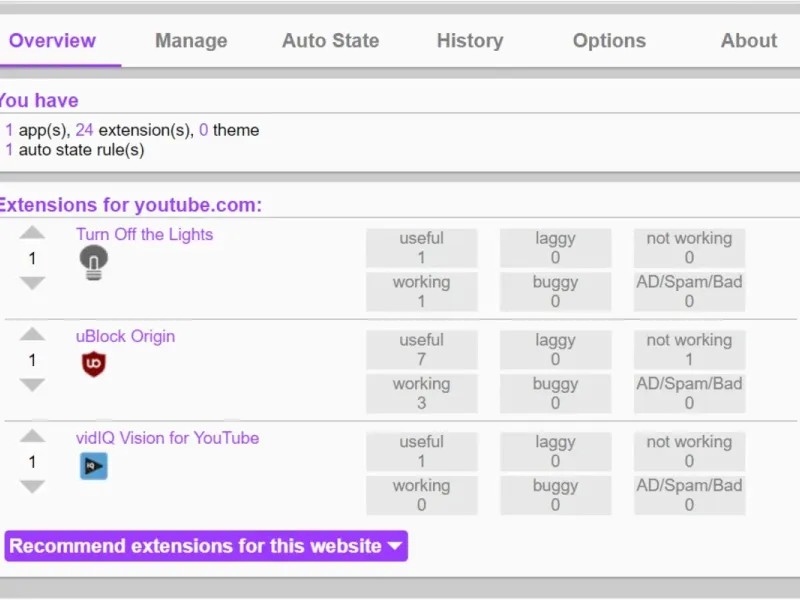800x600 pixels.
Task: Downvote the Turn Off the Lights extension
Action: coord(33,283)
